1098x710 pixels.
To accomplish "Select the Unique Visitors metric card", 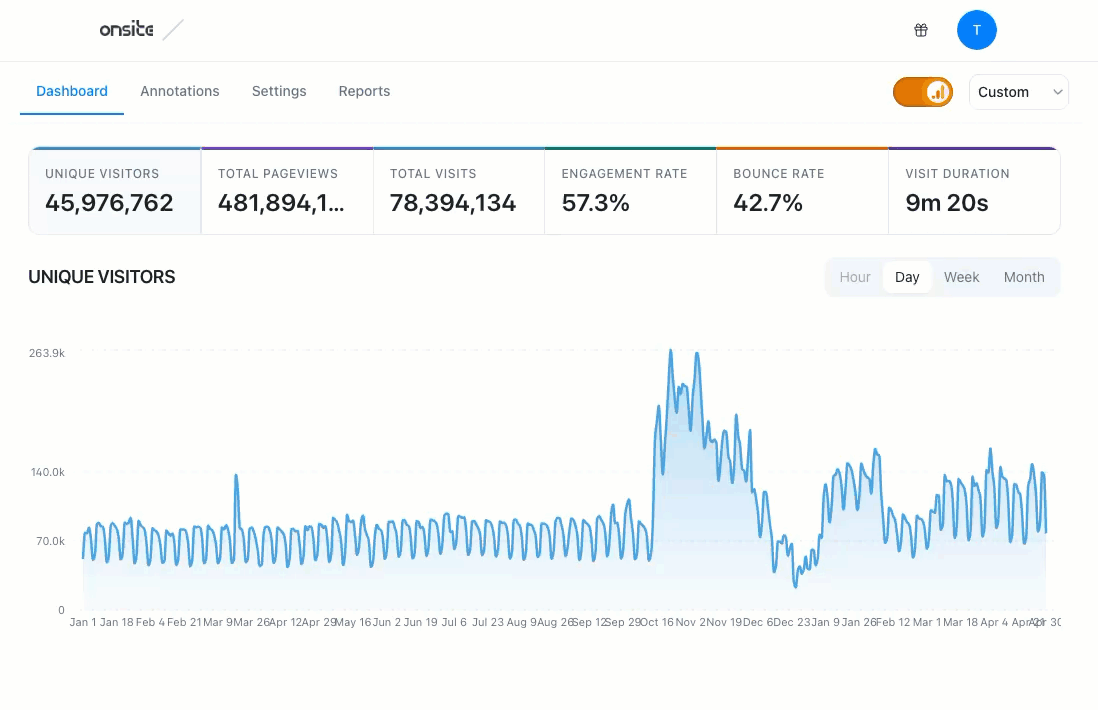I will (x=115, y=191).
